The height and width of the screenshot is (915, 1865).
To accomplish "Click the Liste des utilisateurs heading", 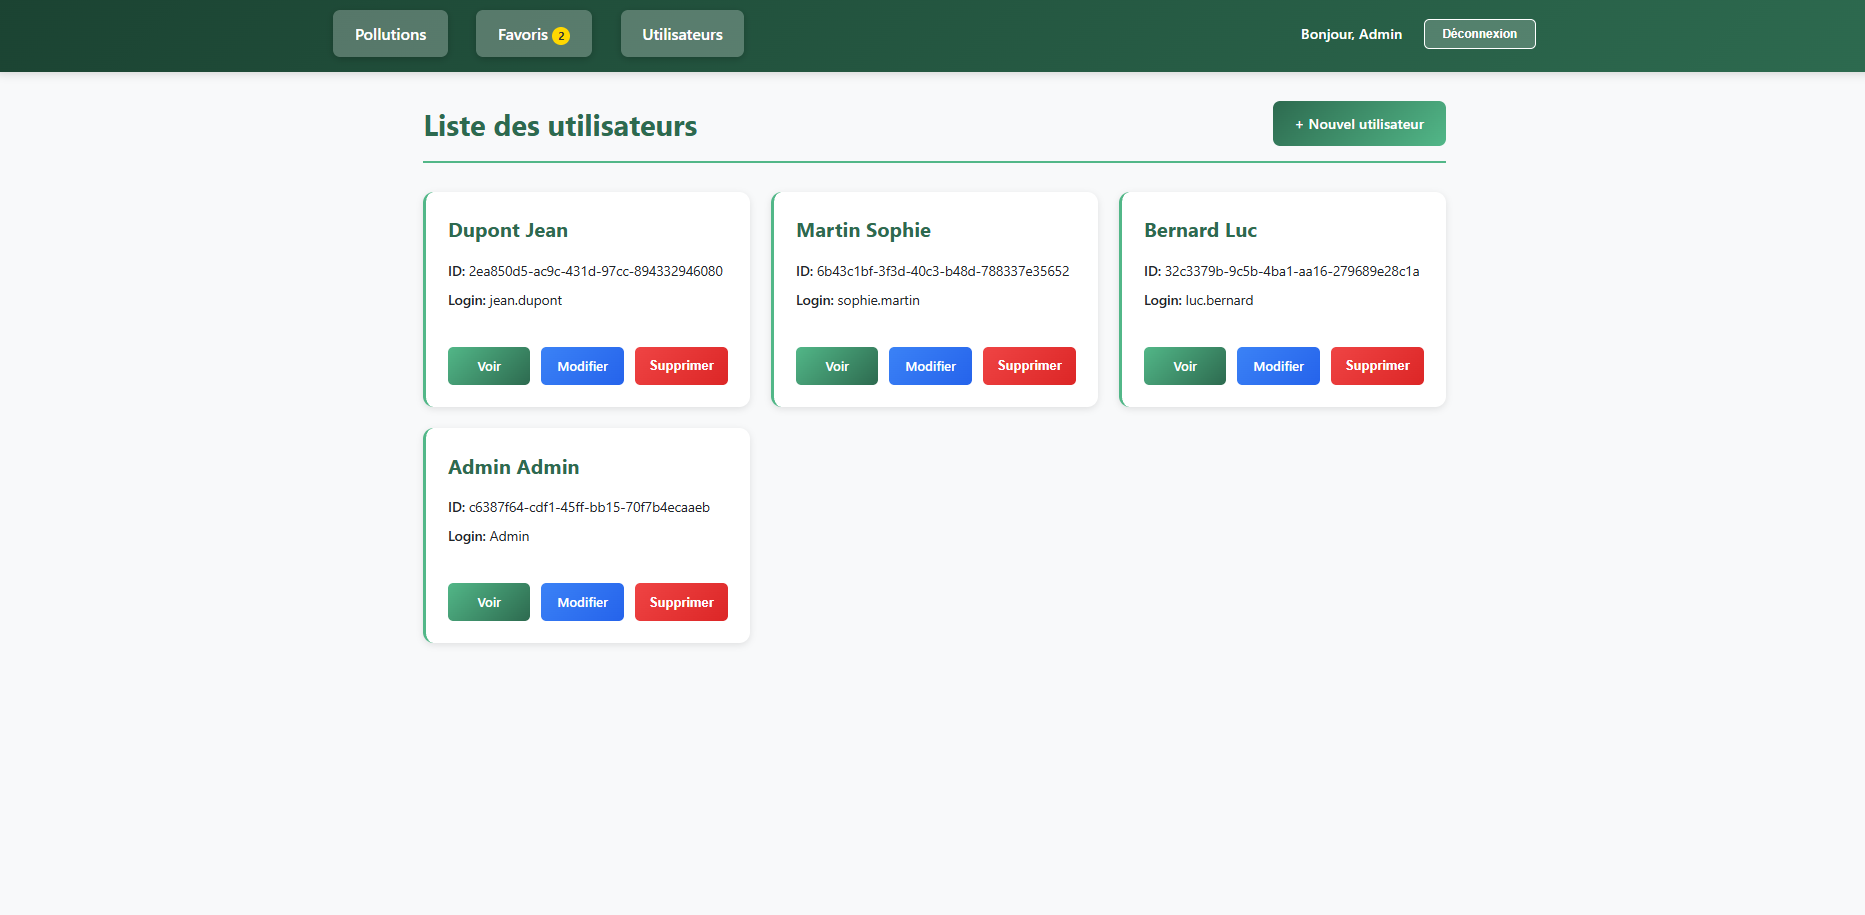I will tap(560, 126).
